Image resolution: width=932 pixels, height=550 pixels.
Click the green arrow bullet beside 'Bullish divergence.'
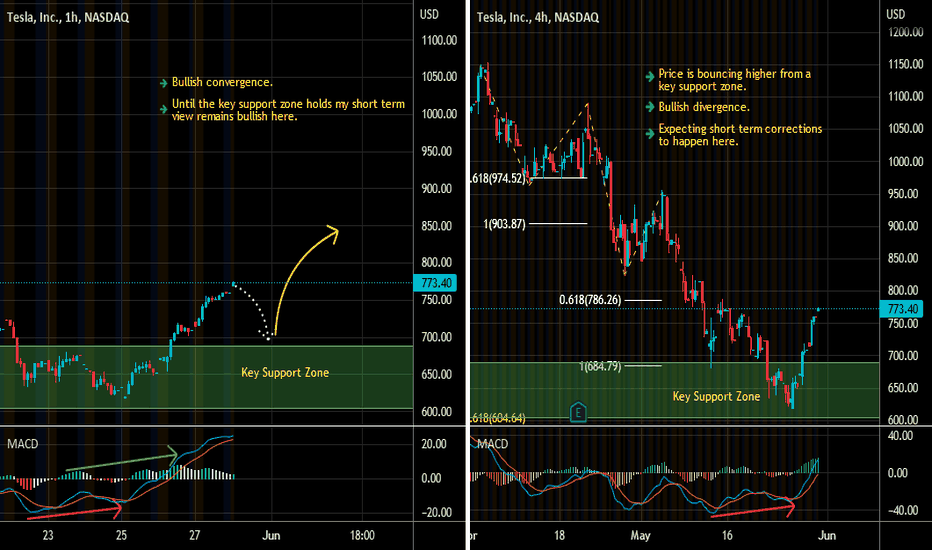(x=650, y=107)
